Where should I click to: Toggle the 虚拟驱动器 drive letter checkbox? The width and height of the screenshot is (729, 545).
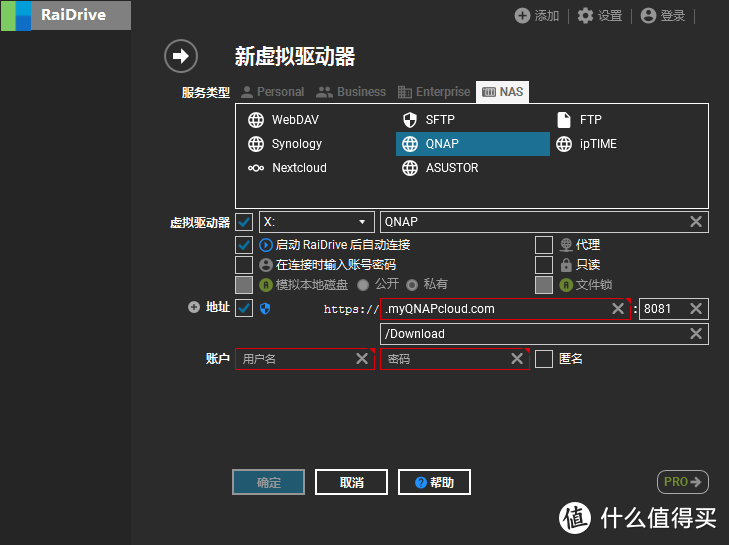tap(244, 222)
